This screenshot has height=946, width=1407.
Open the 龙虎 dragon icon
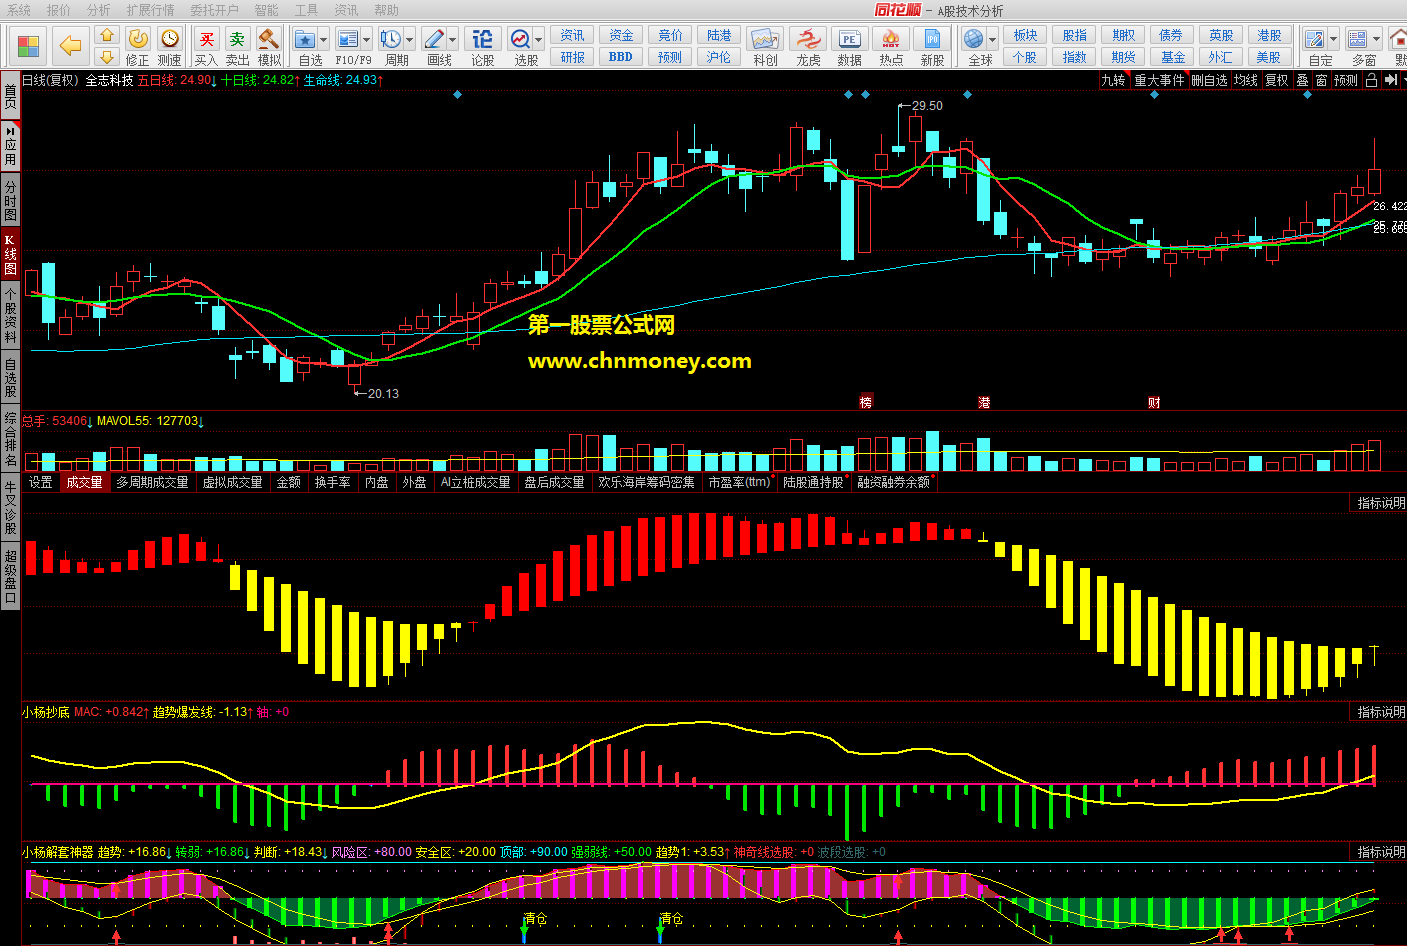point(808,39)
